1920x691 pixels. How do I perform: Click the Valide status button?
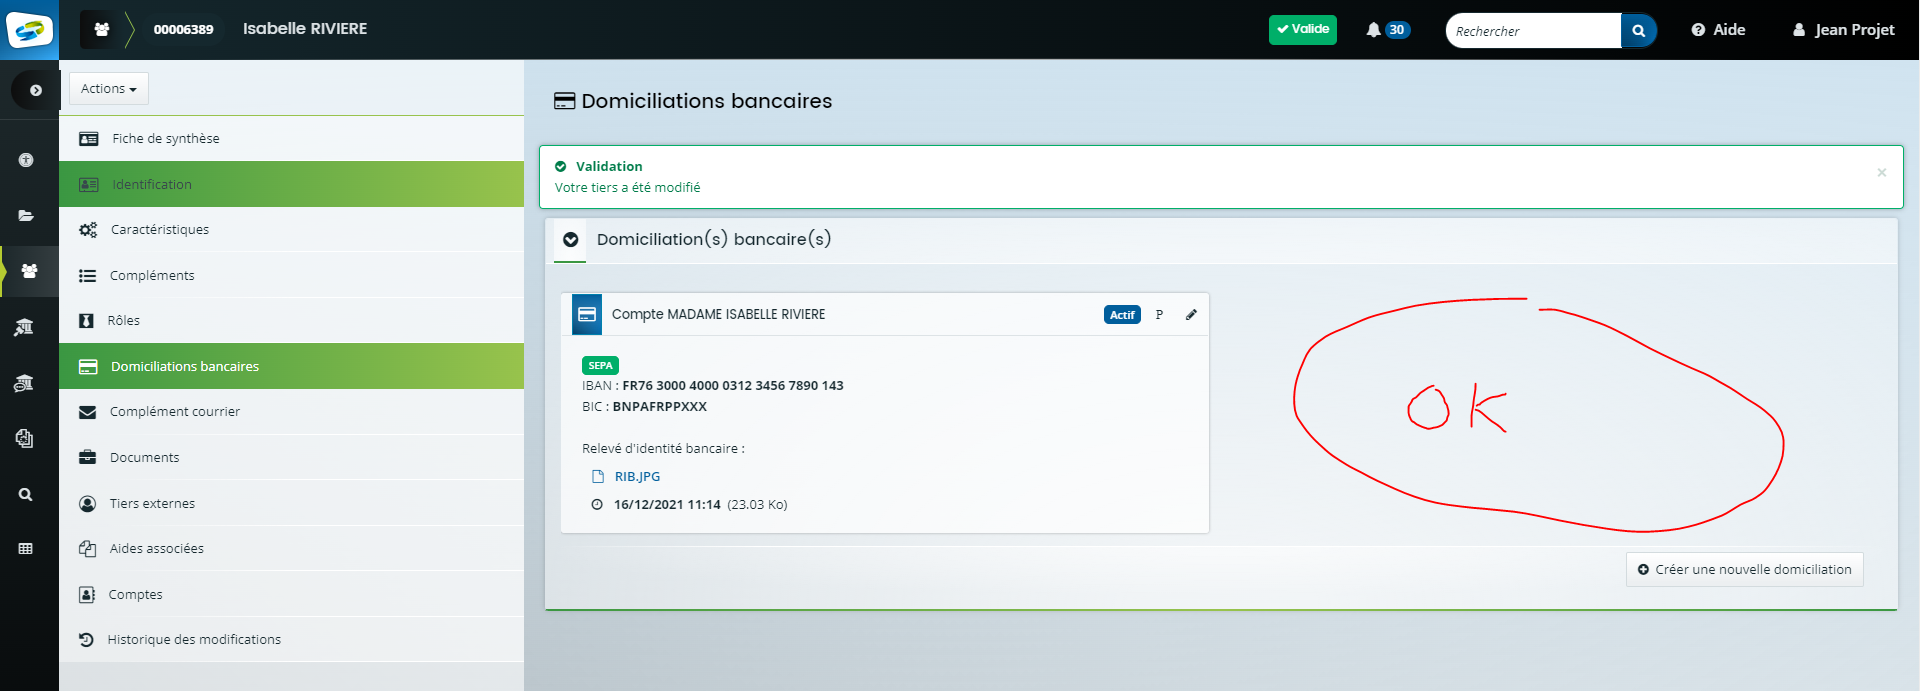[1302, 30]
